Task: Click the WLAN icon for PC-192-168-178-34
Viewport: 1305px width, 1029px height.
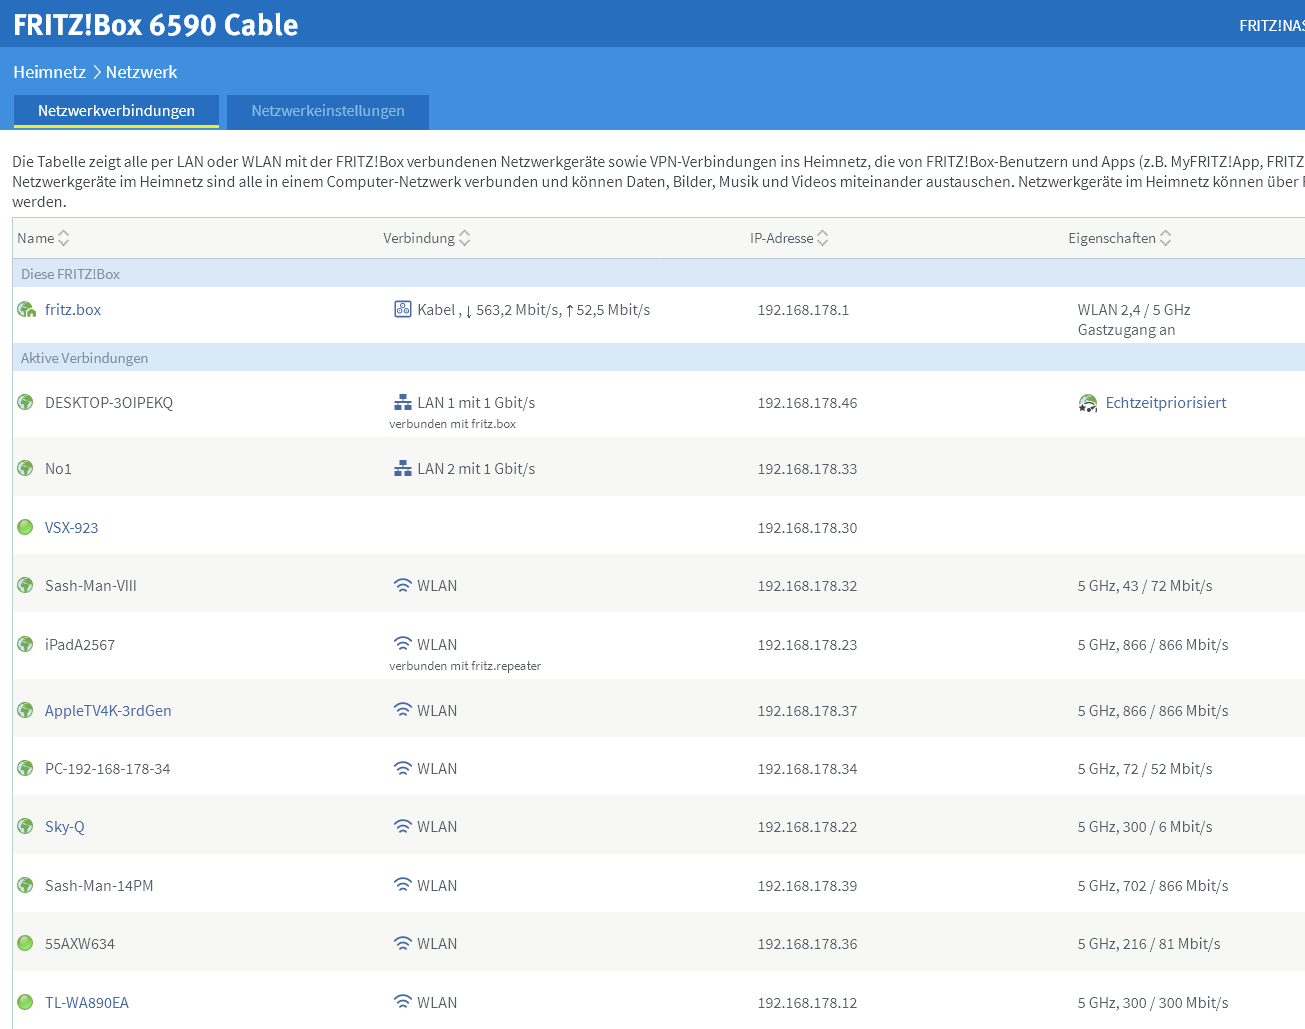Action: pyautogui.click(x=403, y=769)
